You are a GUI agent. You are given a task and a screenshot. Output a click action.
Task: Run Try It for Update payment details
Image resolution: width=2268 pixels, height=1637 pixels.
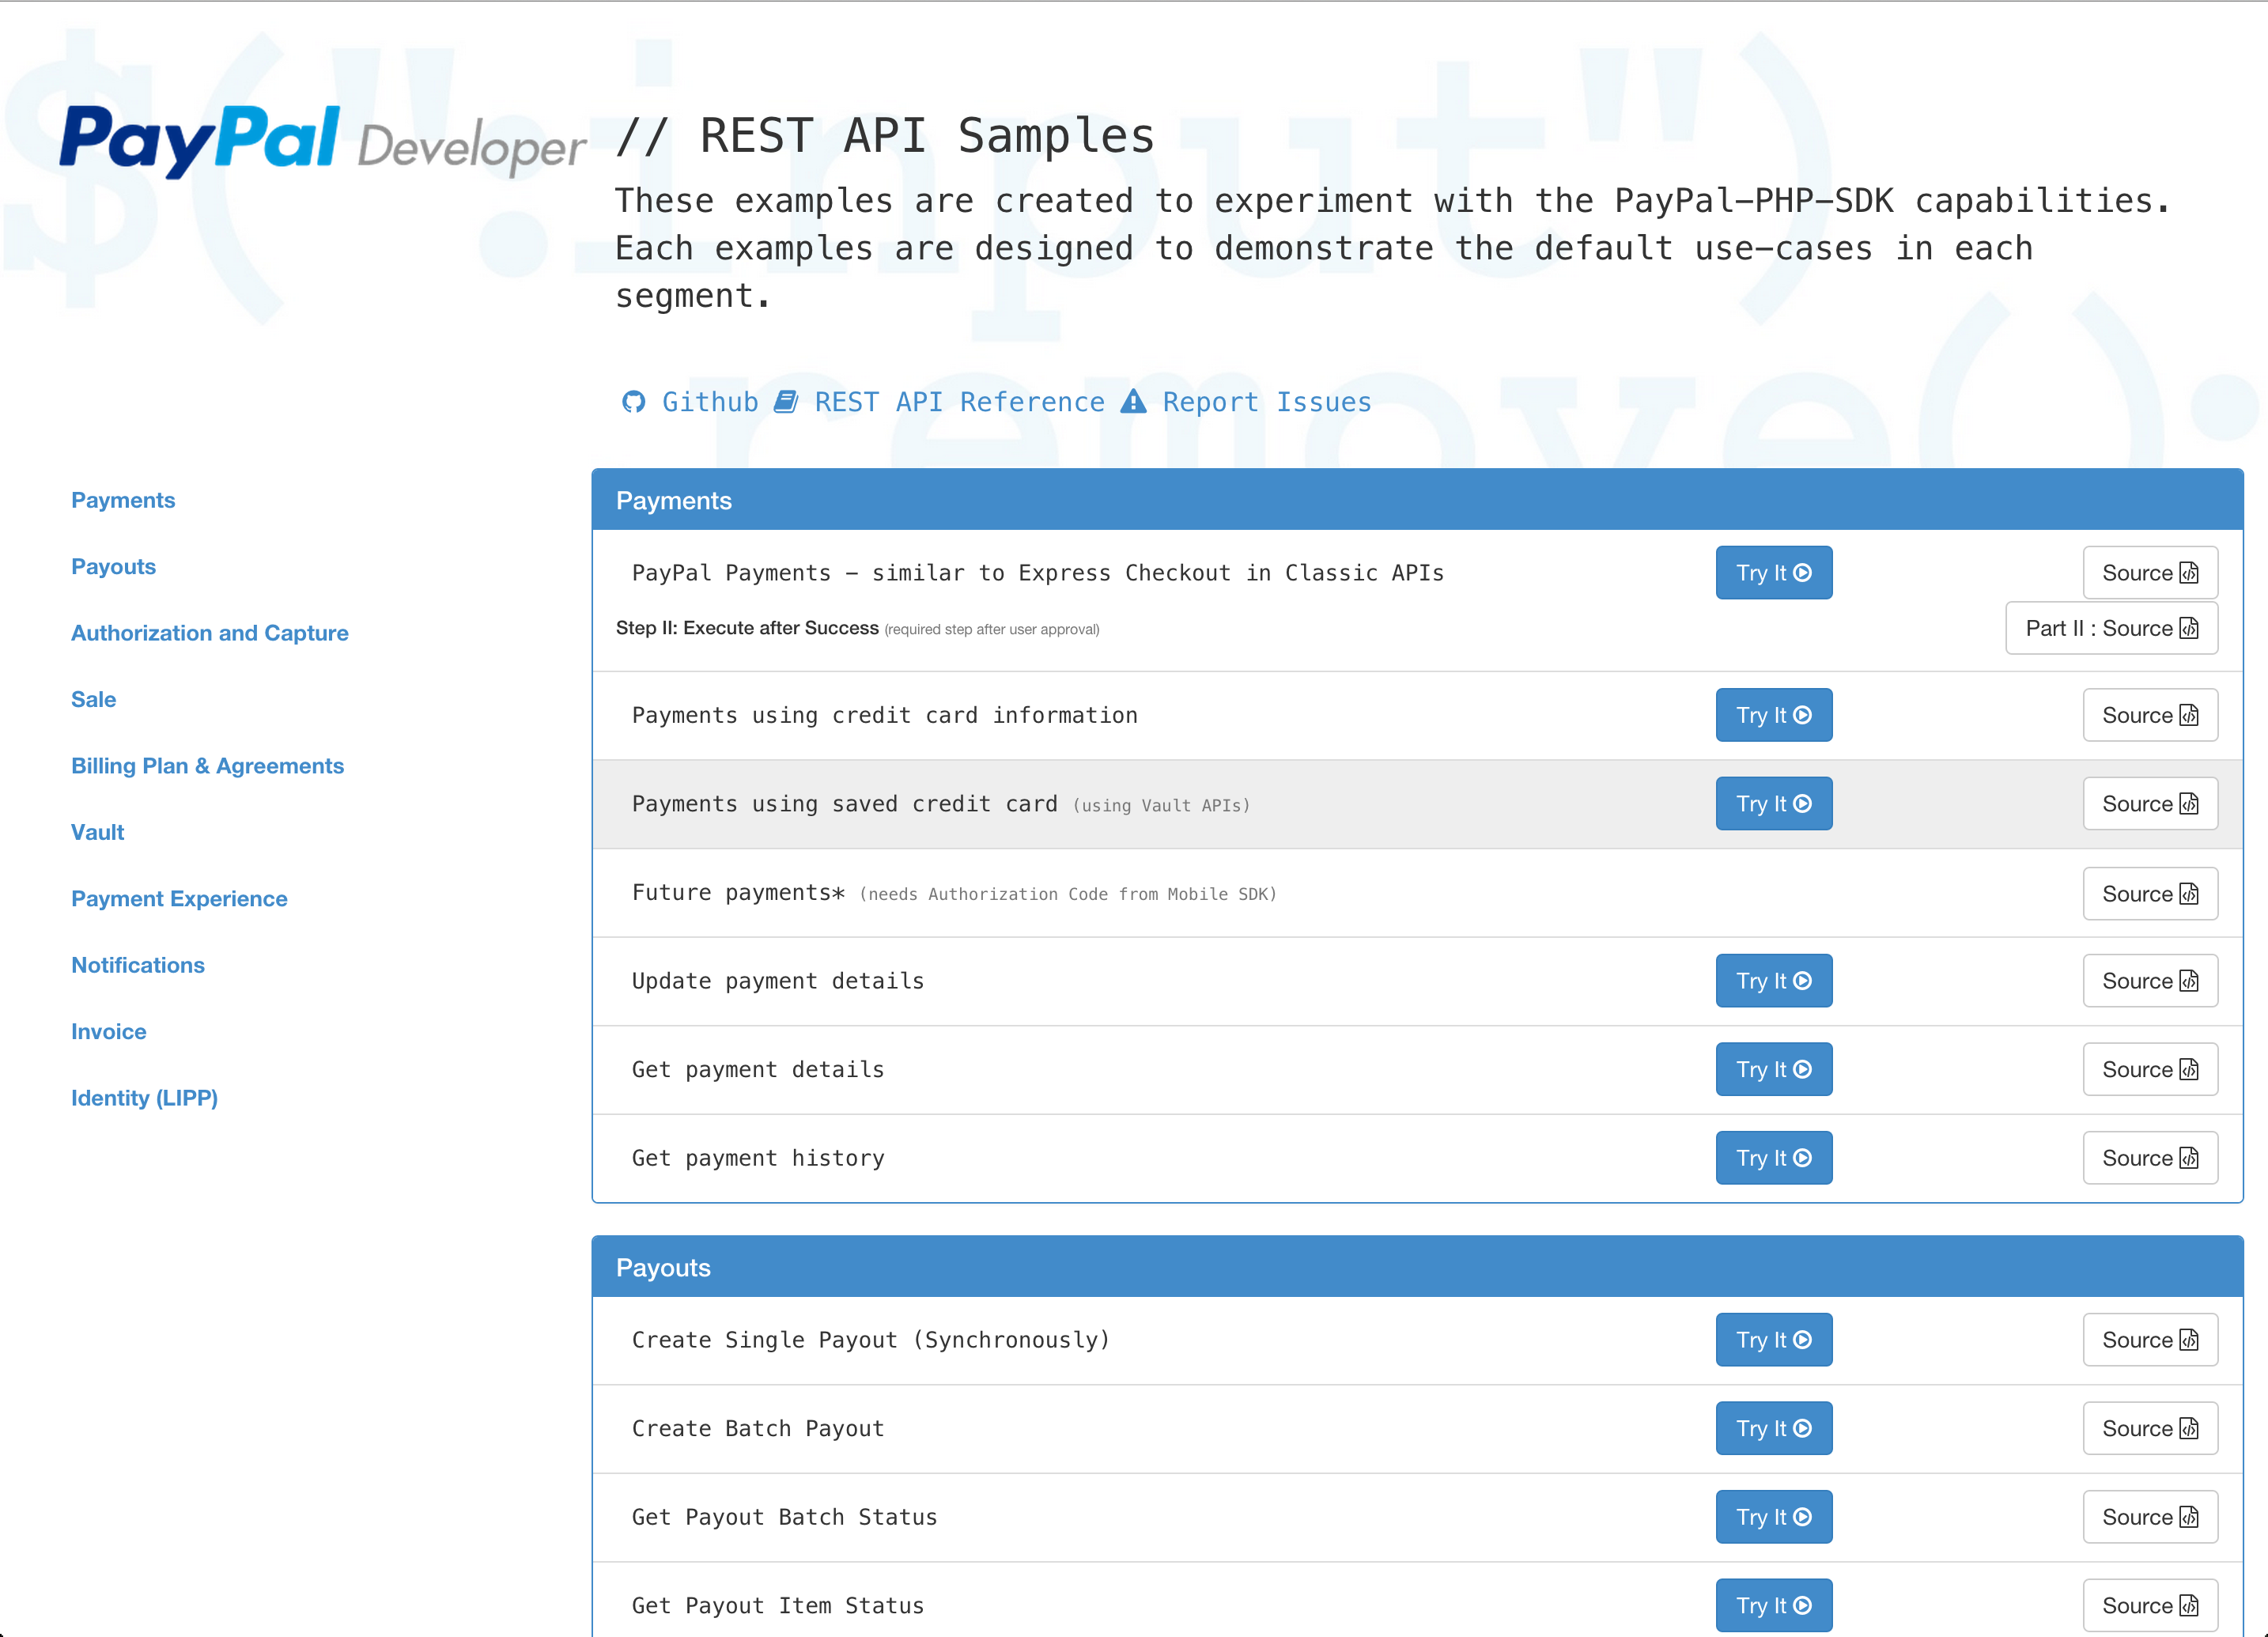click(1773, 981)
